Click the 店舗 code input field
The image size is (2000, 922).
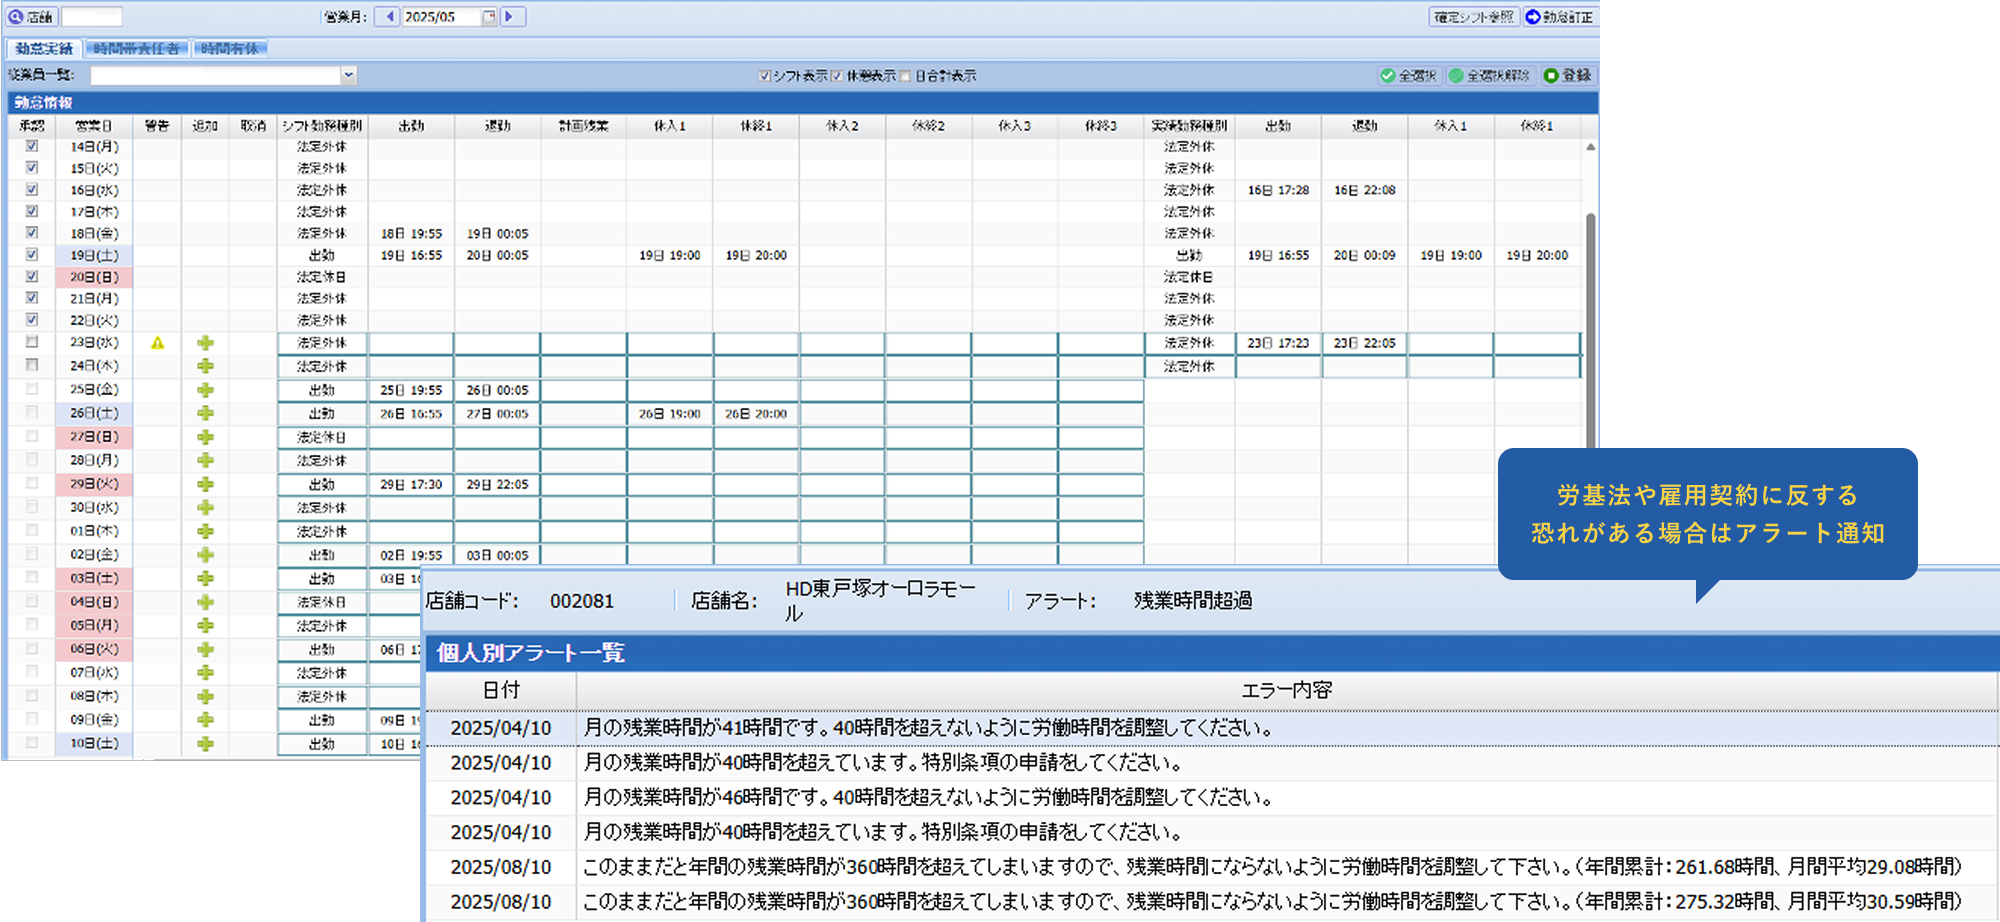click(x=92, y=17)
